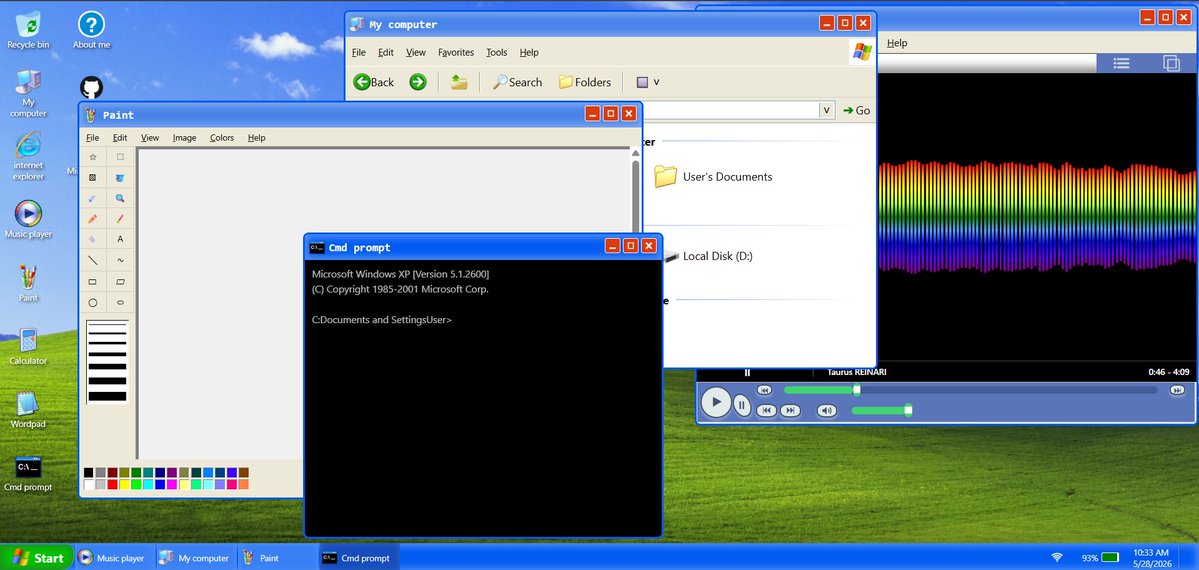Pick the Text tool (A) in Paint
1199x570 pixels.
pyautogui.click(x=120, y=239)
